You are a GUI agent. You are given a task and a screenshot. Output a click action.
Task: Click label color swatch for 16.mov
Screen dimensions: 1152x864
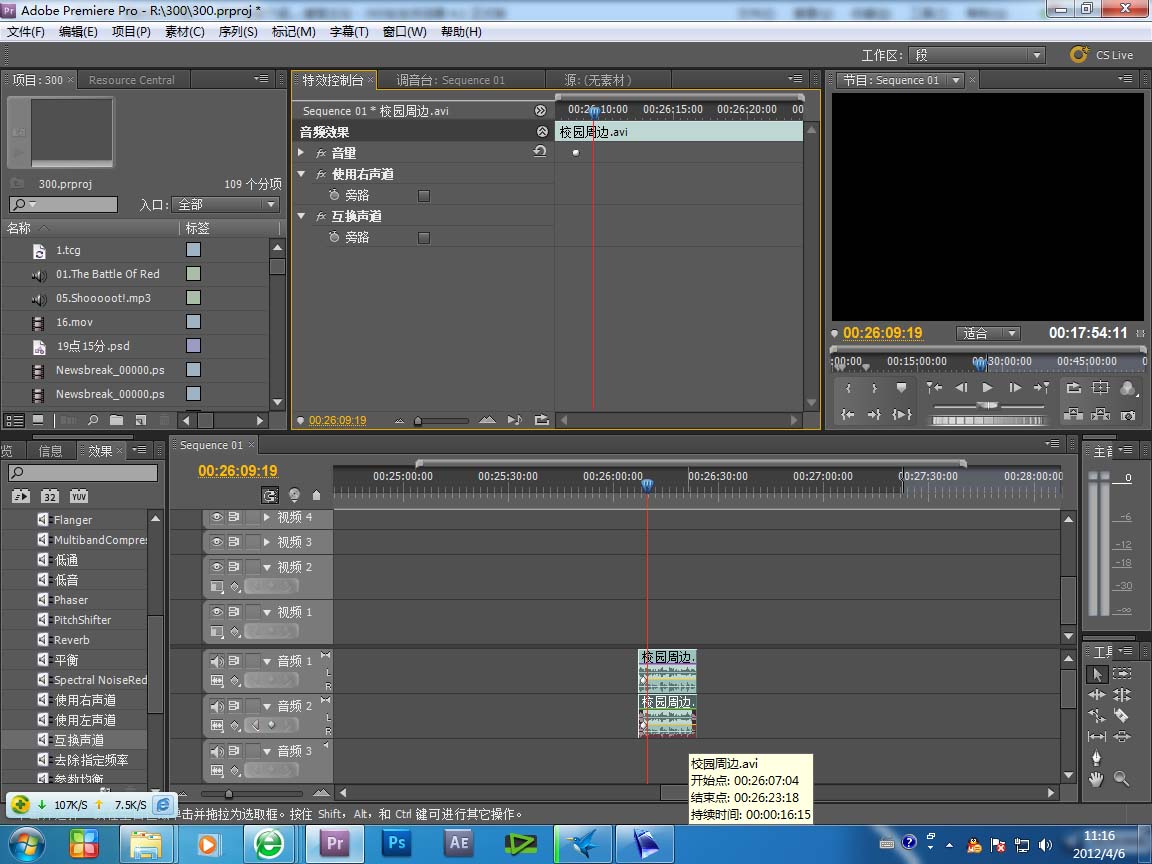pos(193,322)
